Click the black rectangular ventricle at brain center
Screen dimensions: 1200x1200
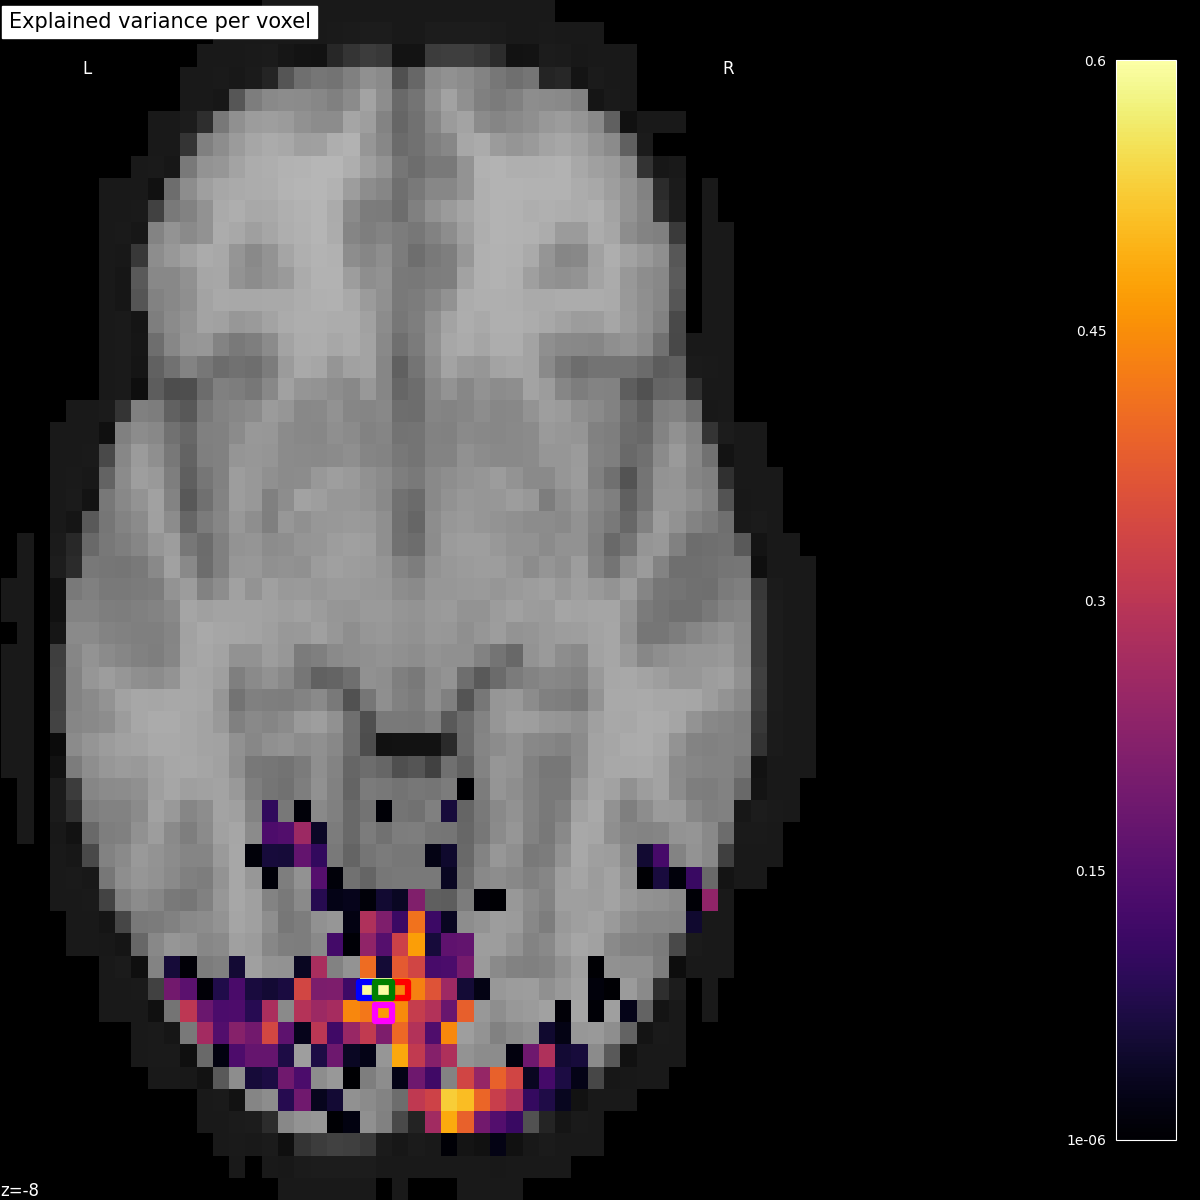(x=408, y=744)
